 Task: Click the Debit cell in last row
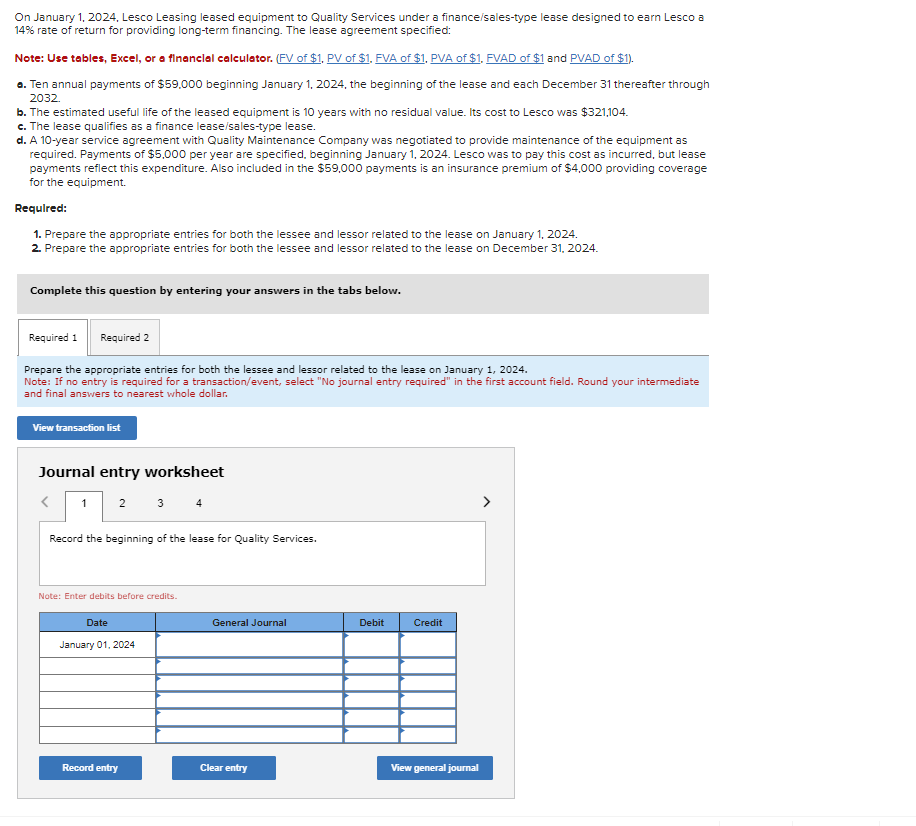pyautogui.click(x=372, y=735)
